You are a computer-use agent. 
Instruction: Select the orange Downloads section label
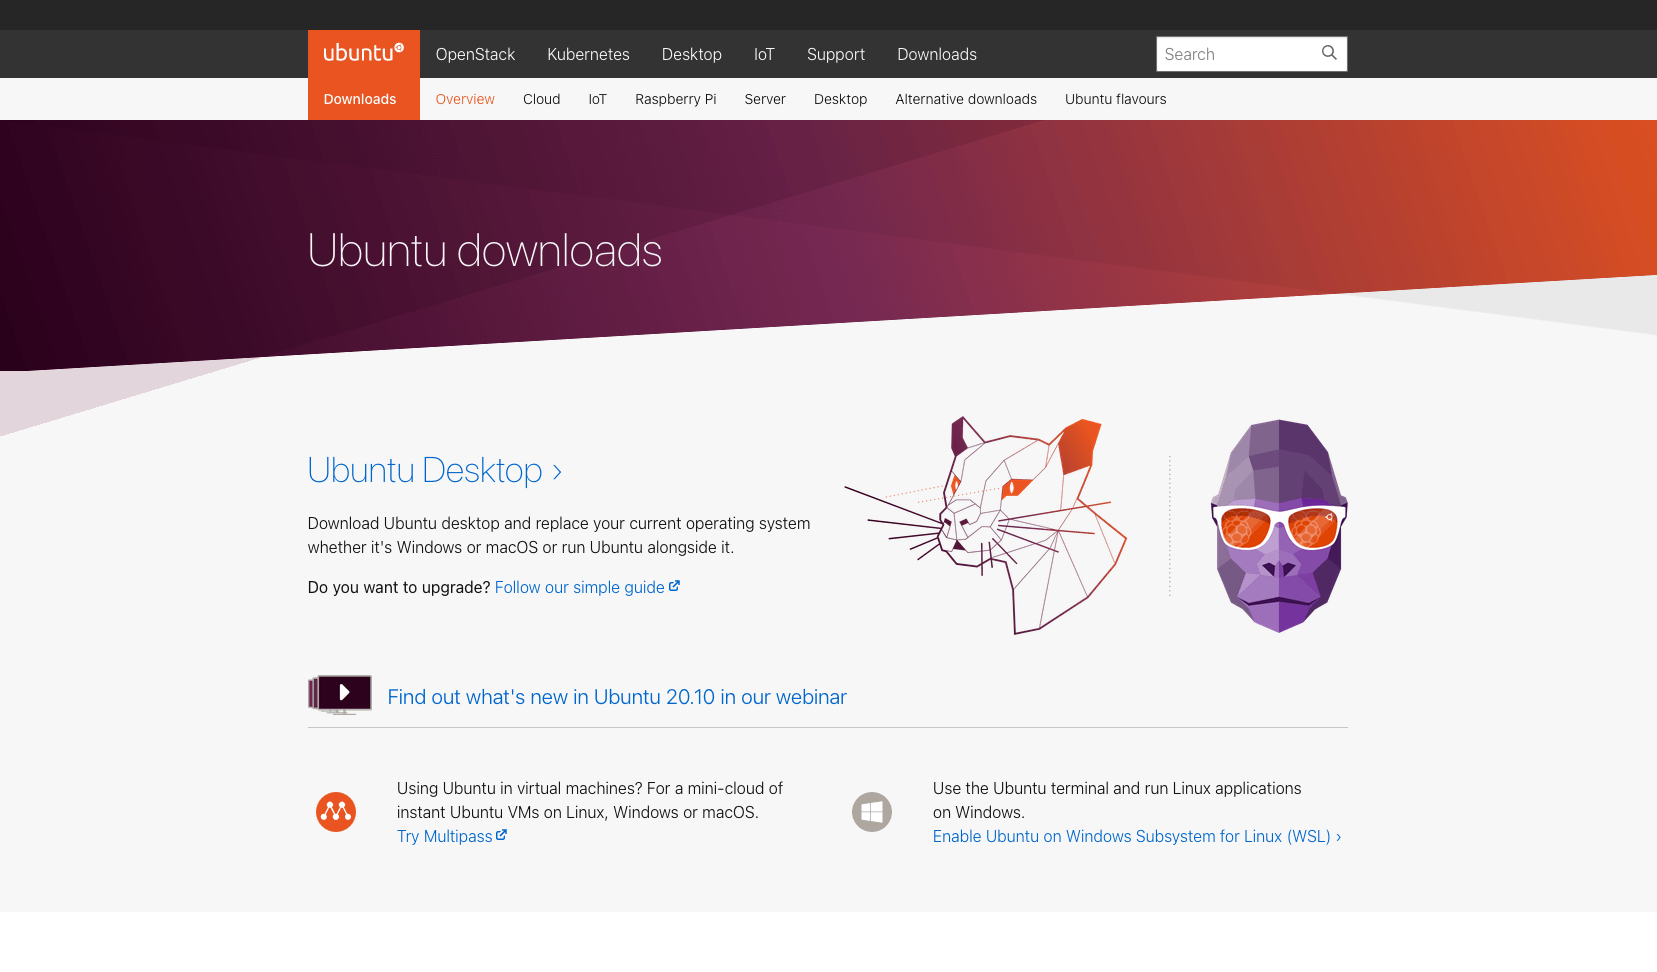click(x=360, y=99)
